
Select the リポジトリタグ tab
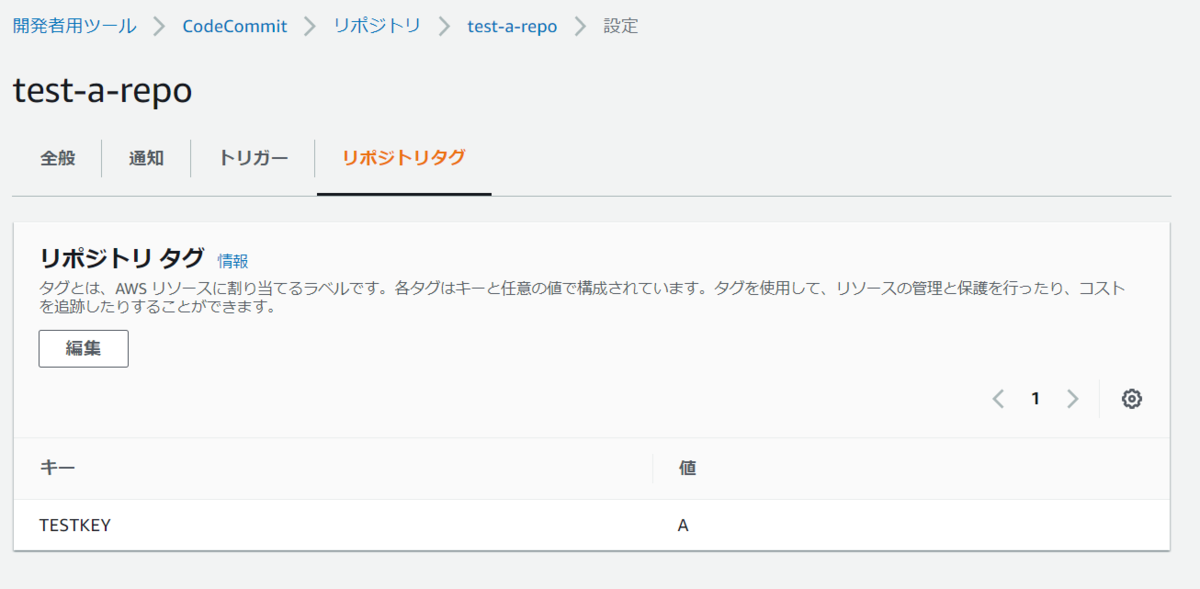pos(404,158)
